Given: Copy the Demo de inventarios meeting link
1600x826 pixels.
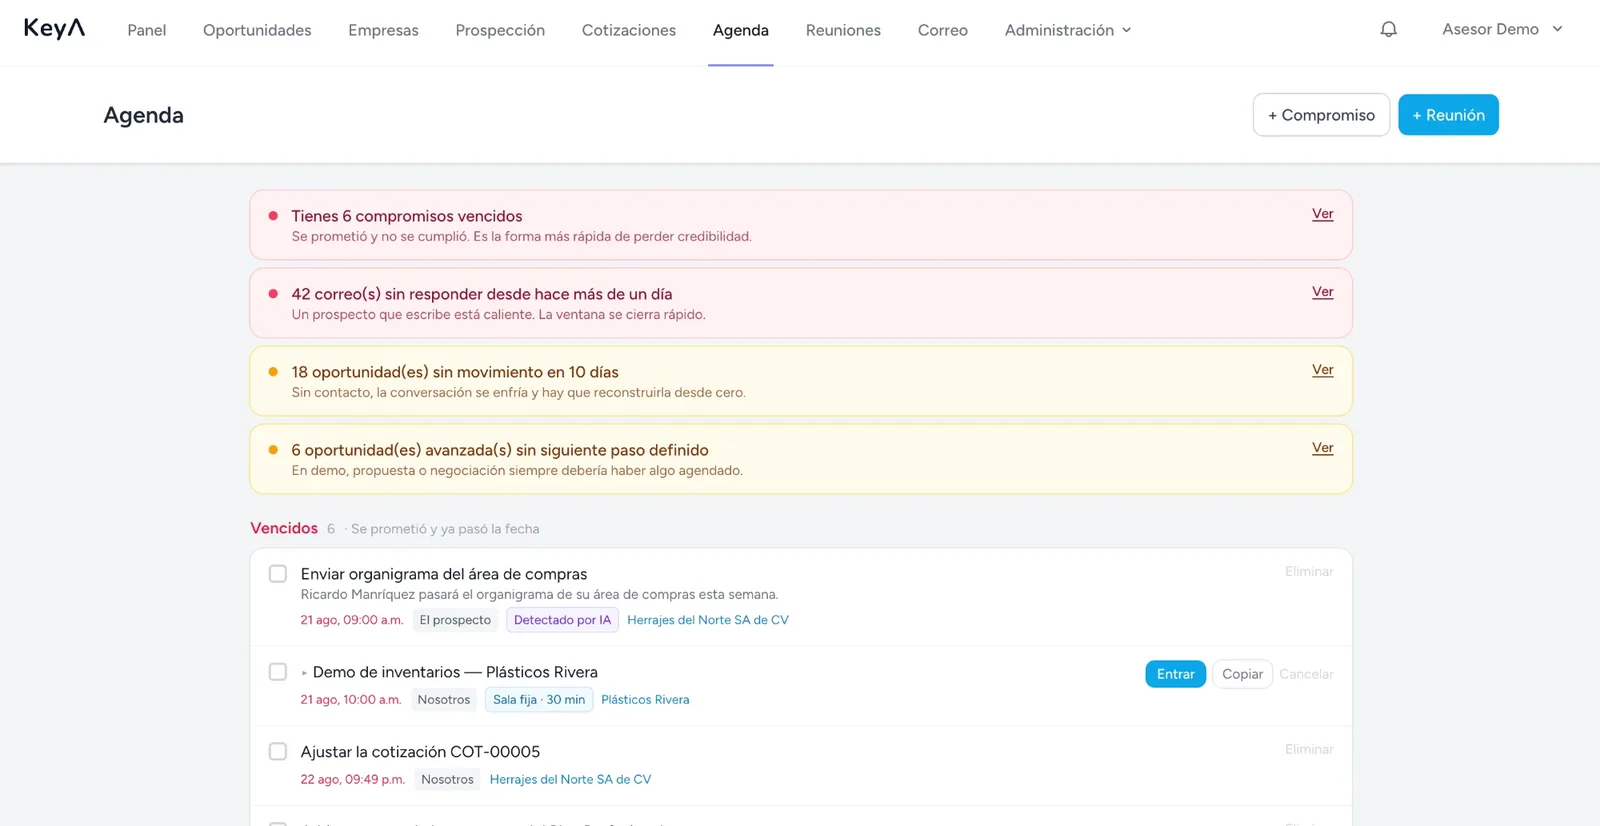Looking at the screenshot, I should pyautogui.click(x=1242, y=674).
